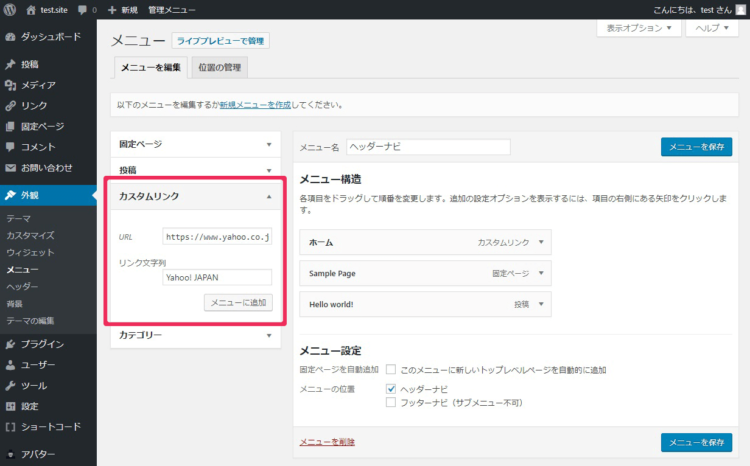Open the comments bubble icon in admin bar
Image resolution: width=750 pixels, height=466 pixels.
tap(82, 9)
